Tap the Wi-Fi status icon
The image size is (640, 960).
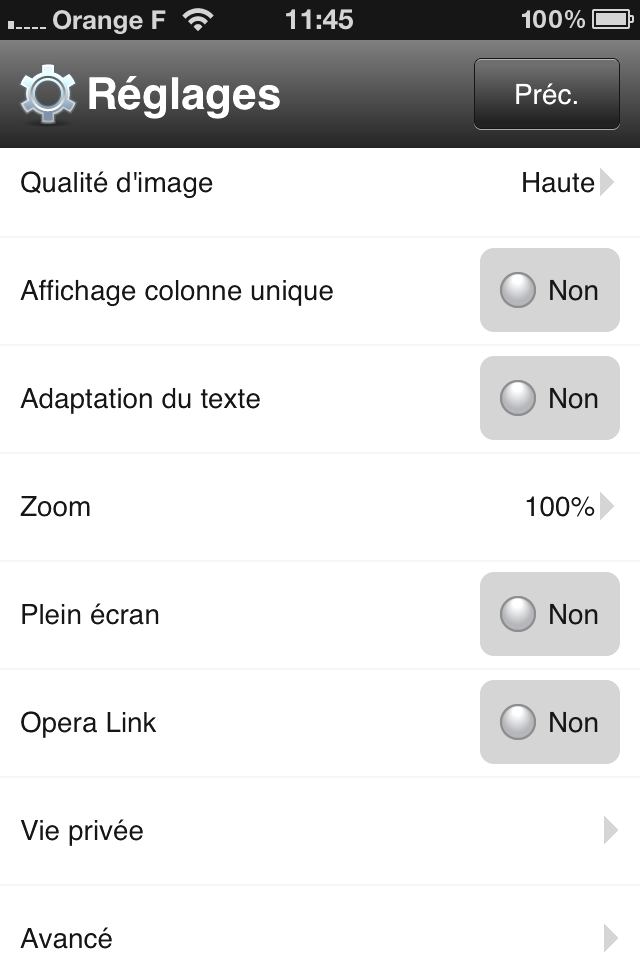200,20
